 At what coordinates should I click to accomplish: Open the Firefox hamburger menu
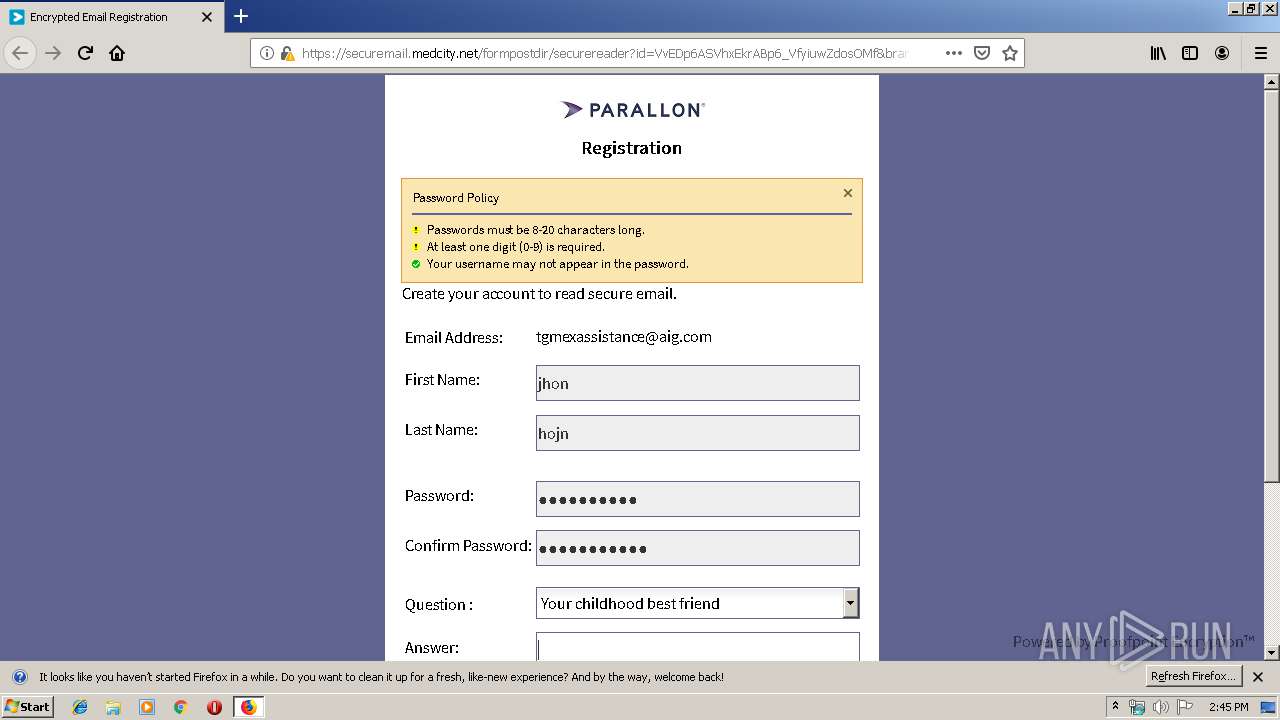(x=1261, y=53)
